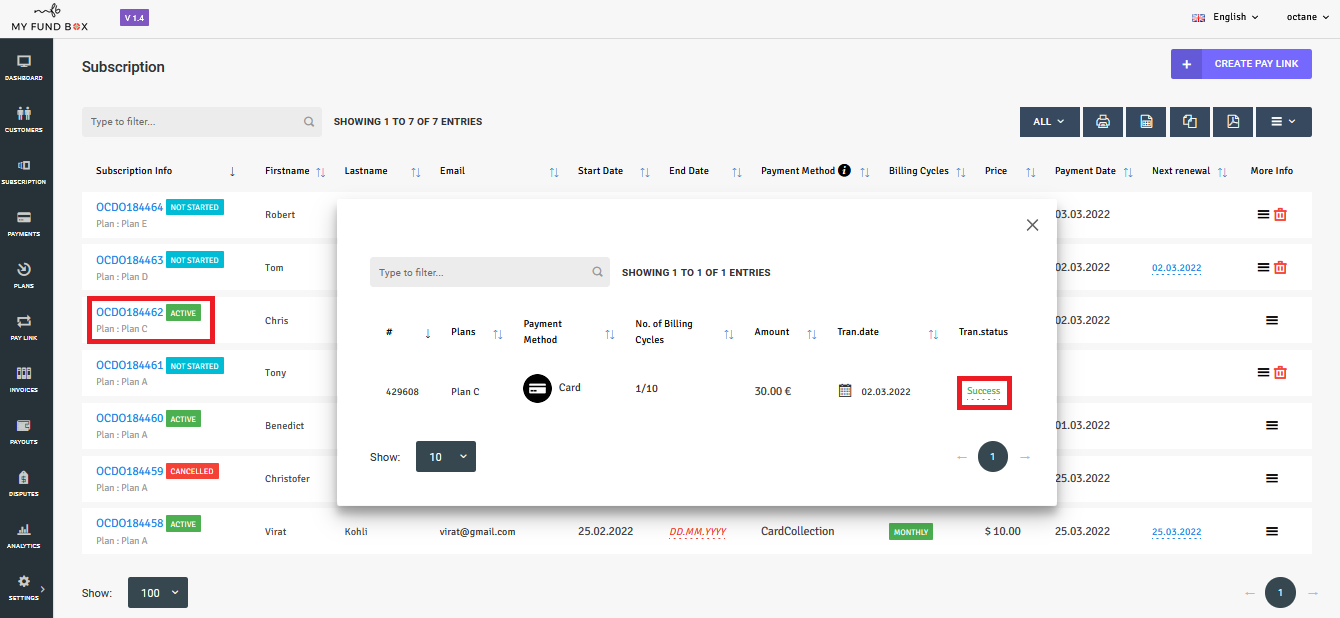Click the print icon in the toolbar
1340x618 pixels.
[x=1102, y=121]
